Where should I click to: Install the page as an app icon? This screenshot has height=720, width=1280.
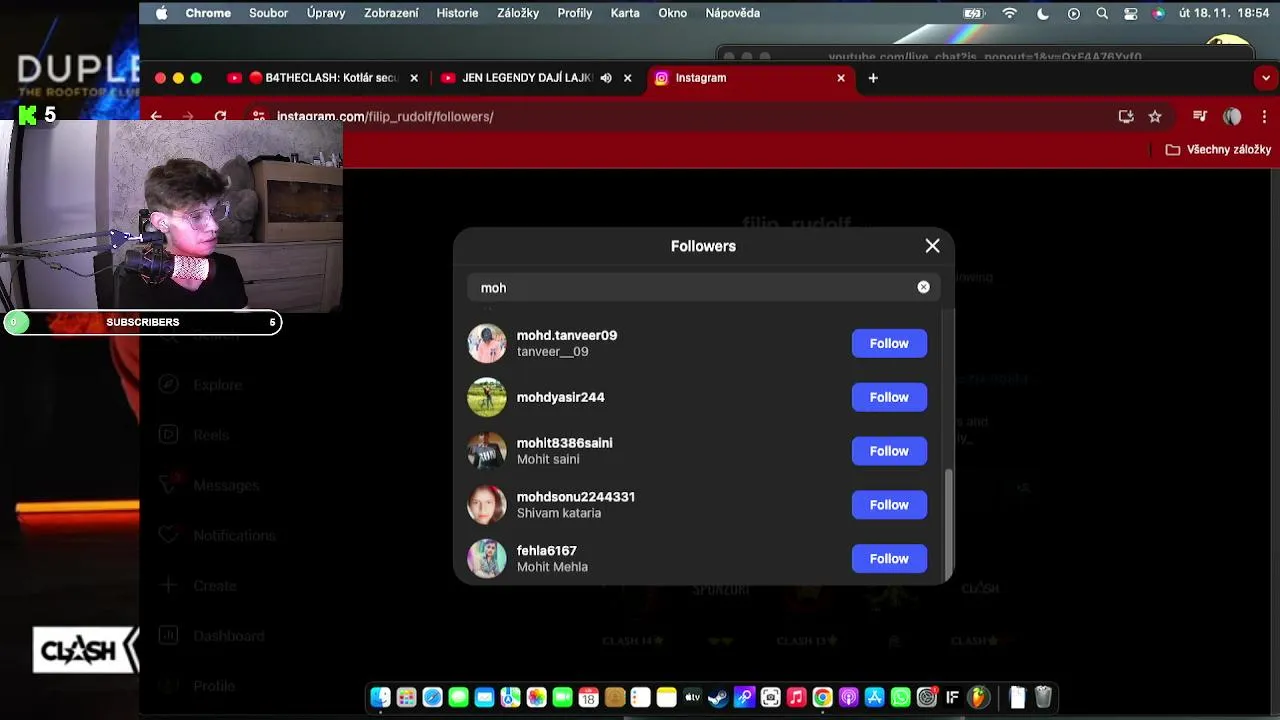[x=1126, y=117]
